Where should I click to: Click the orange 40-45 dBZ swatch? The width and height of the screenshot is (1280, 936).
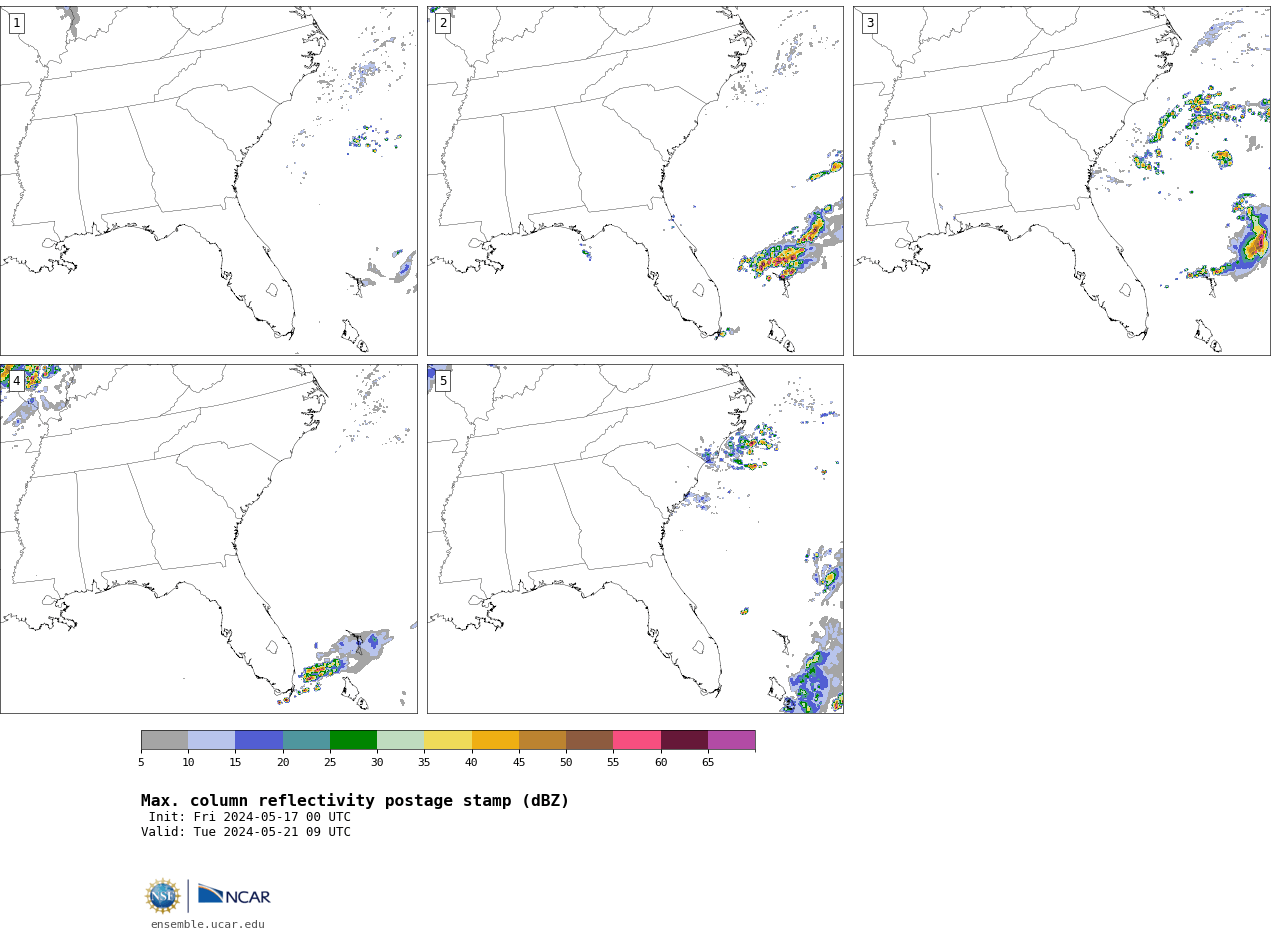point(495,740)
